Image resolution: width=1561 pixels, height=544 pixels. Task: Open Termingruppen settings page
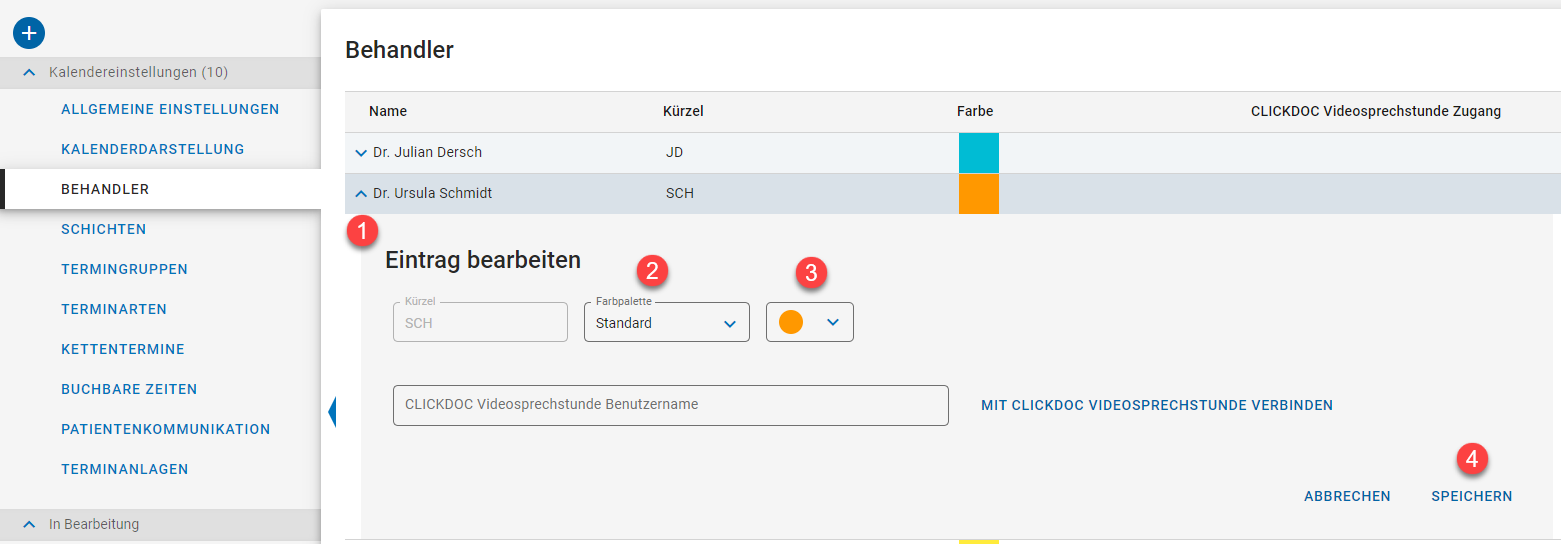click(x=124, y=269)
